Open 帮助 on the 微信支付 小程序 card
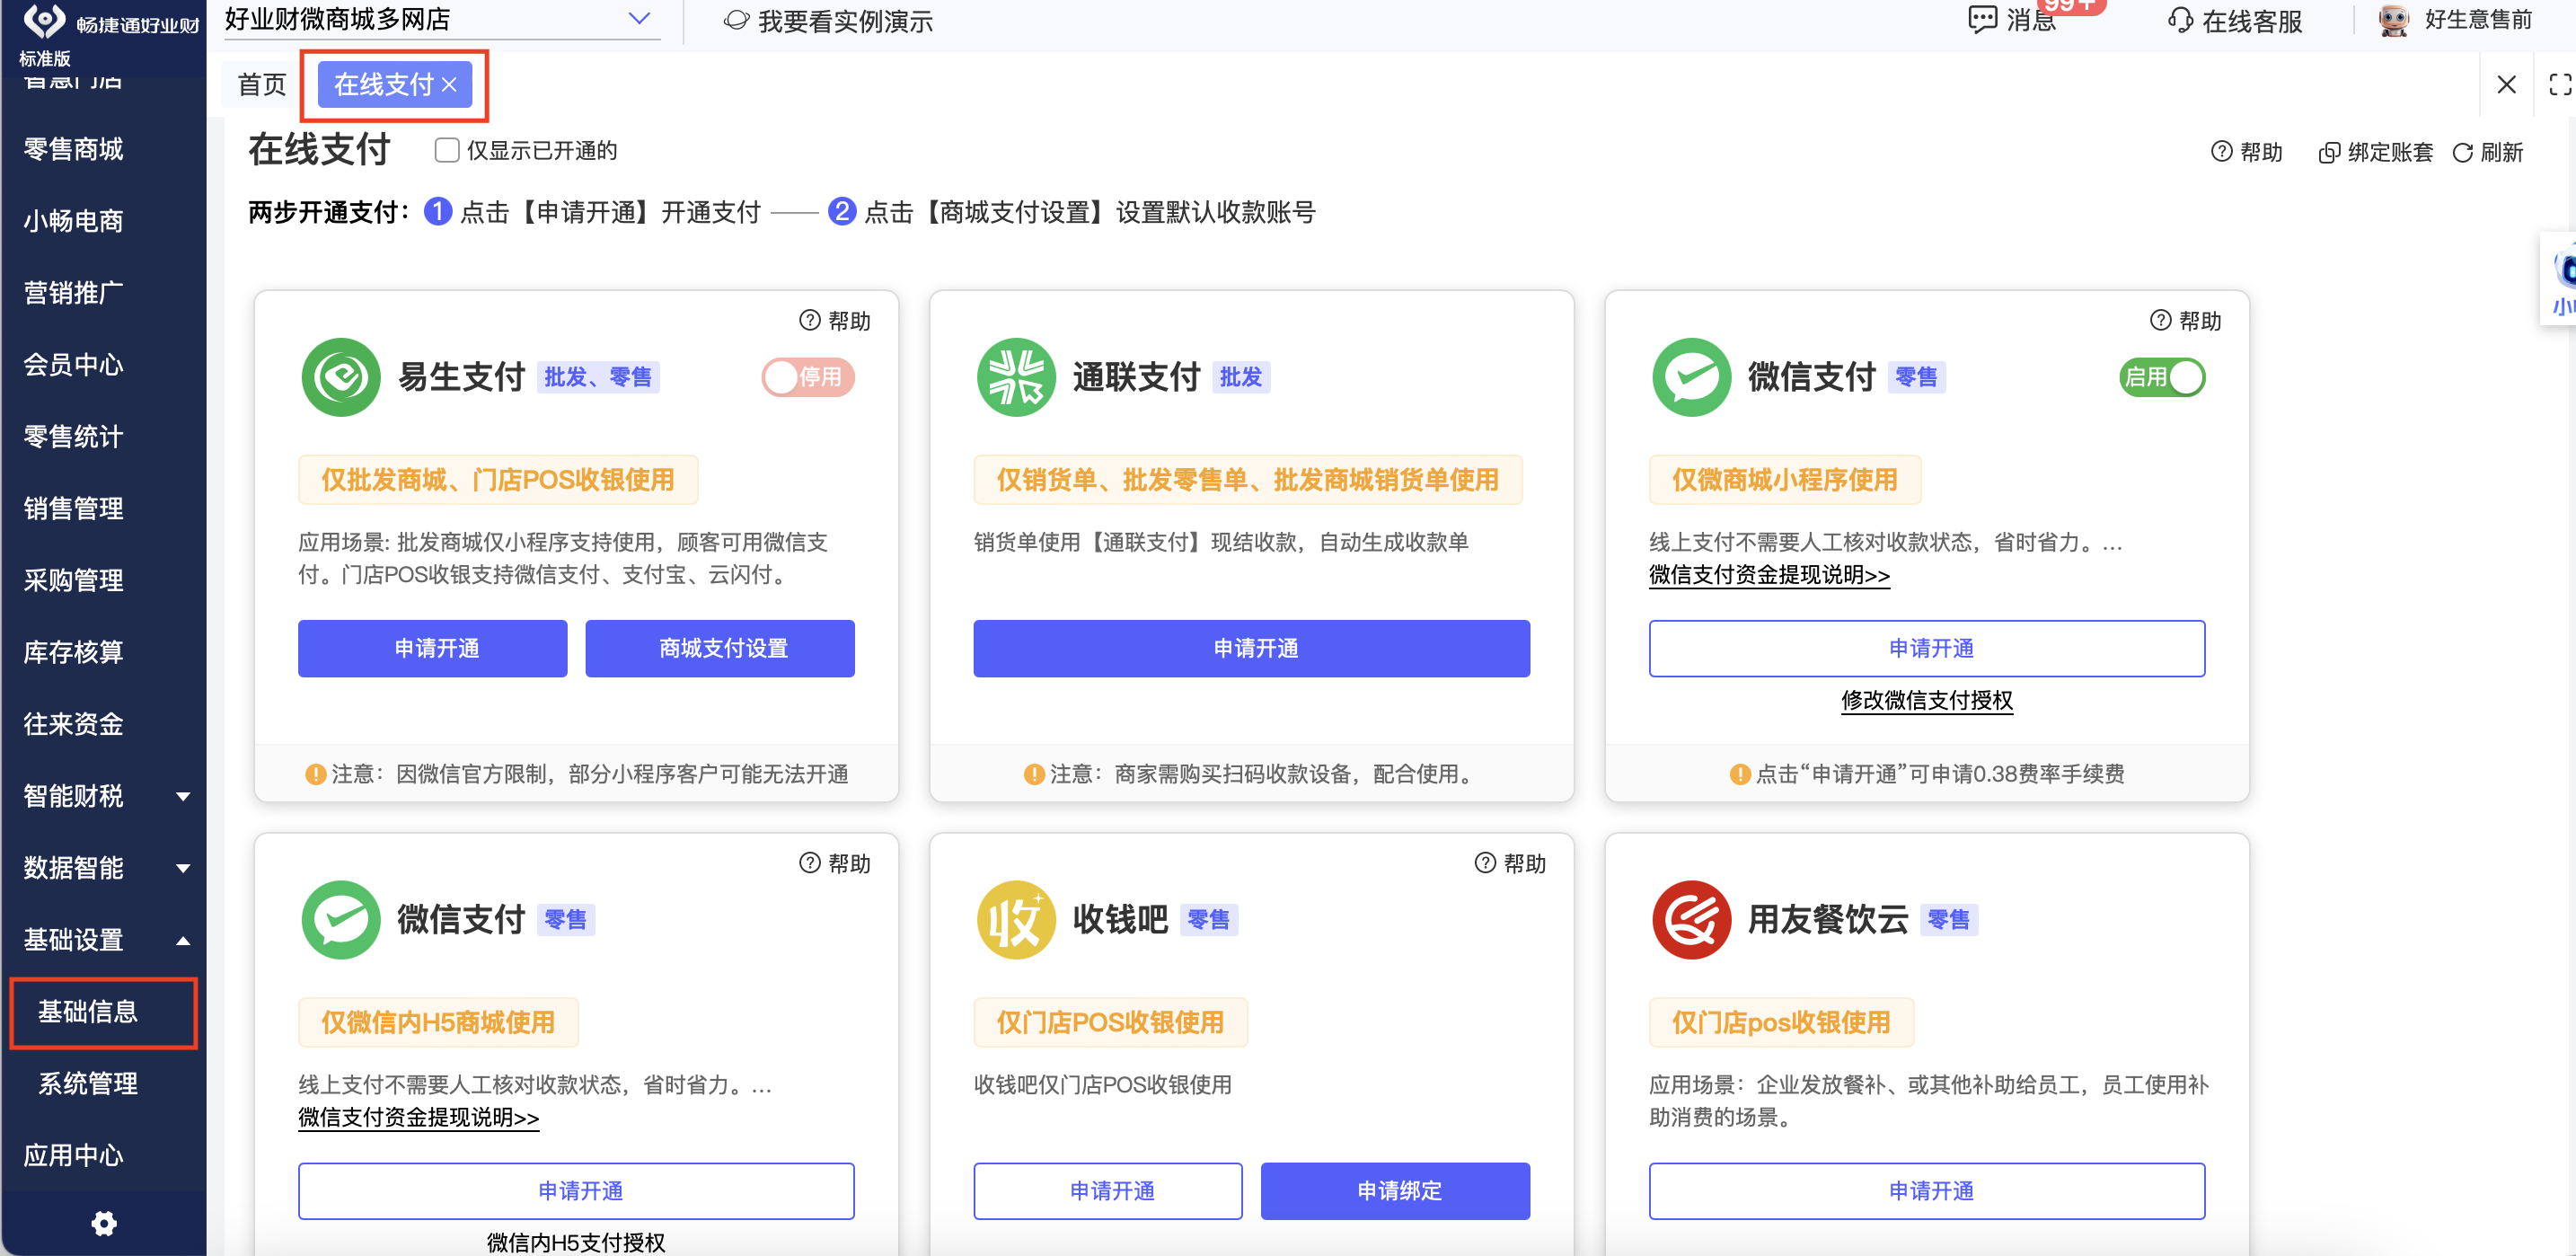Image resolution: width=2576 pixels, height=1256 pixels. tap(2186, 320)
